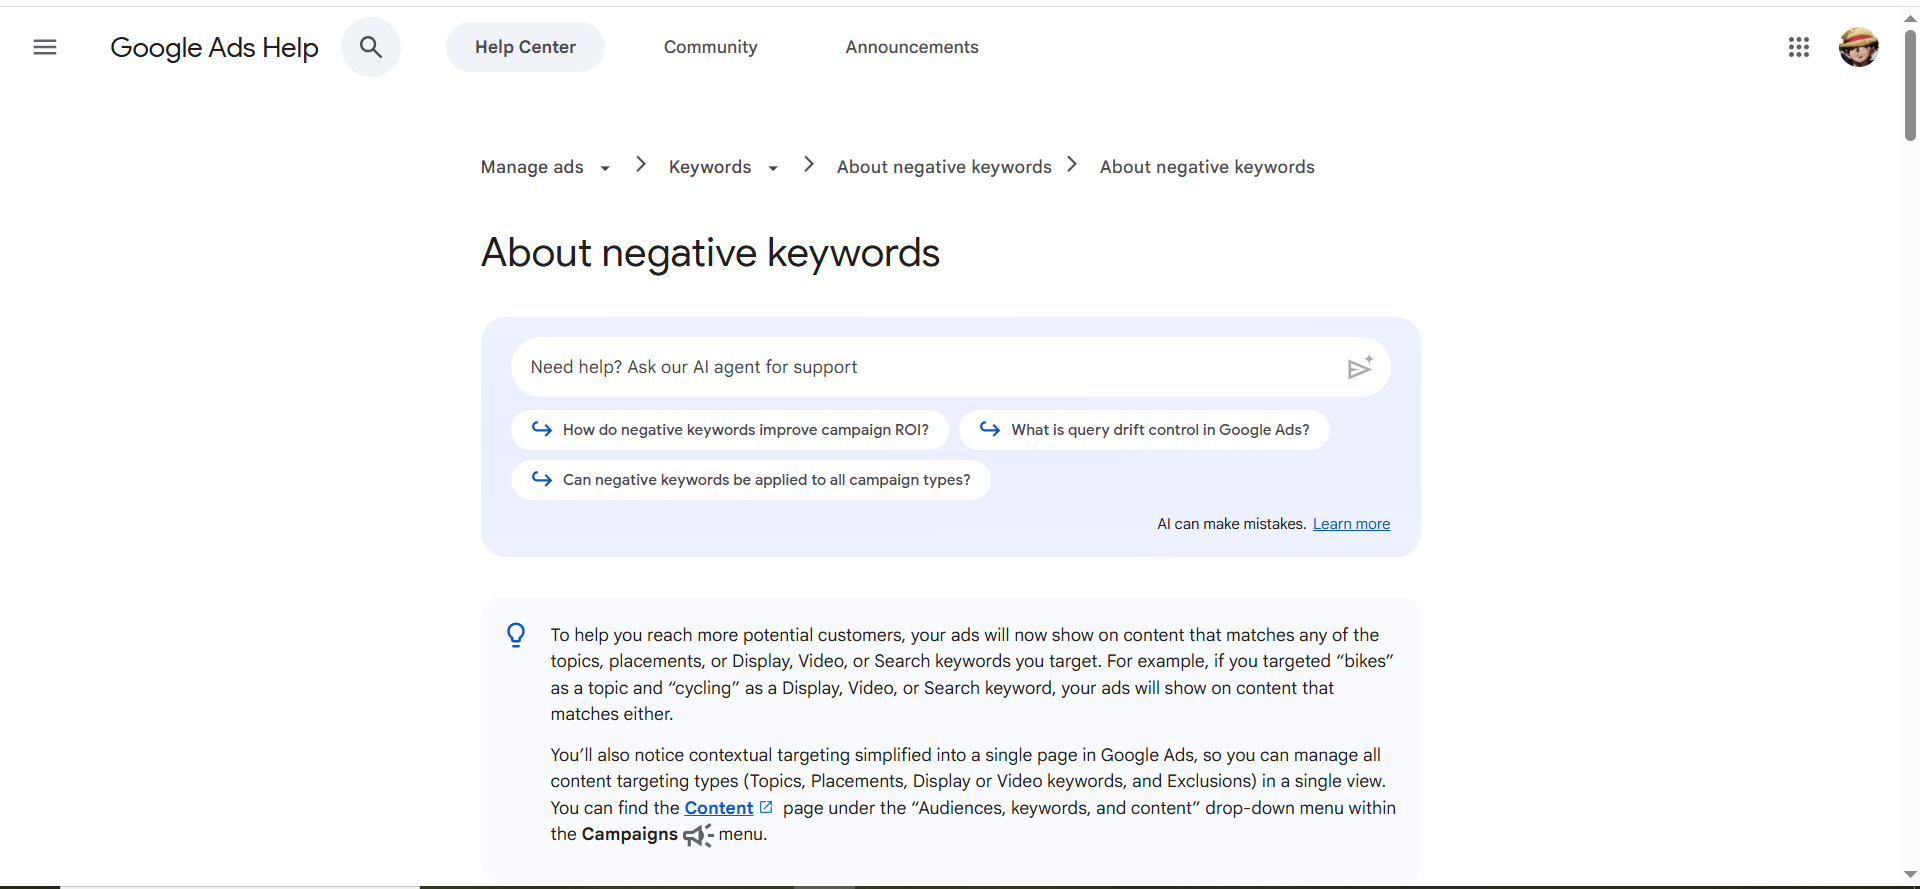Click the Campaigns megaphone icon
The image size is (1920, 889).
pos(698,835)
